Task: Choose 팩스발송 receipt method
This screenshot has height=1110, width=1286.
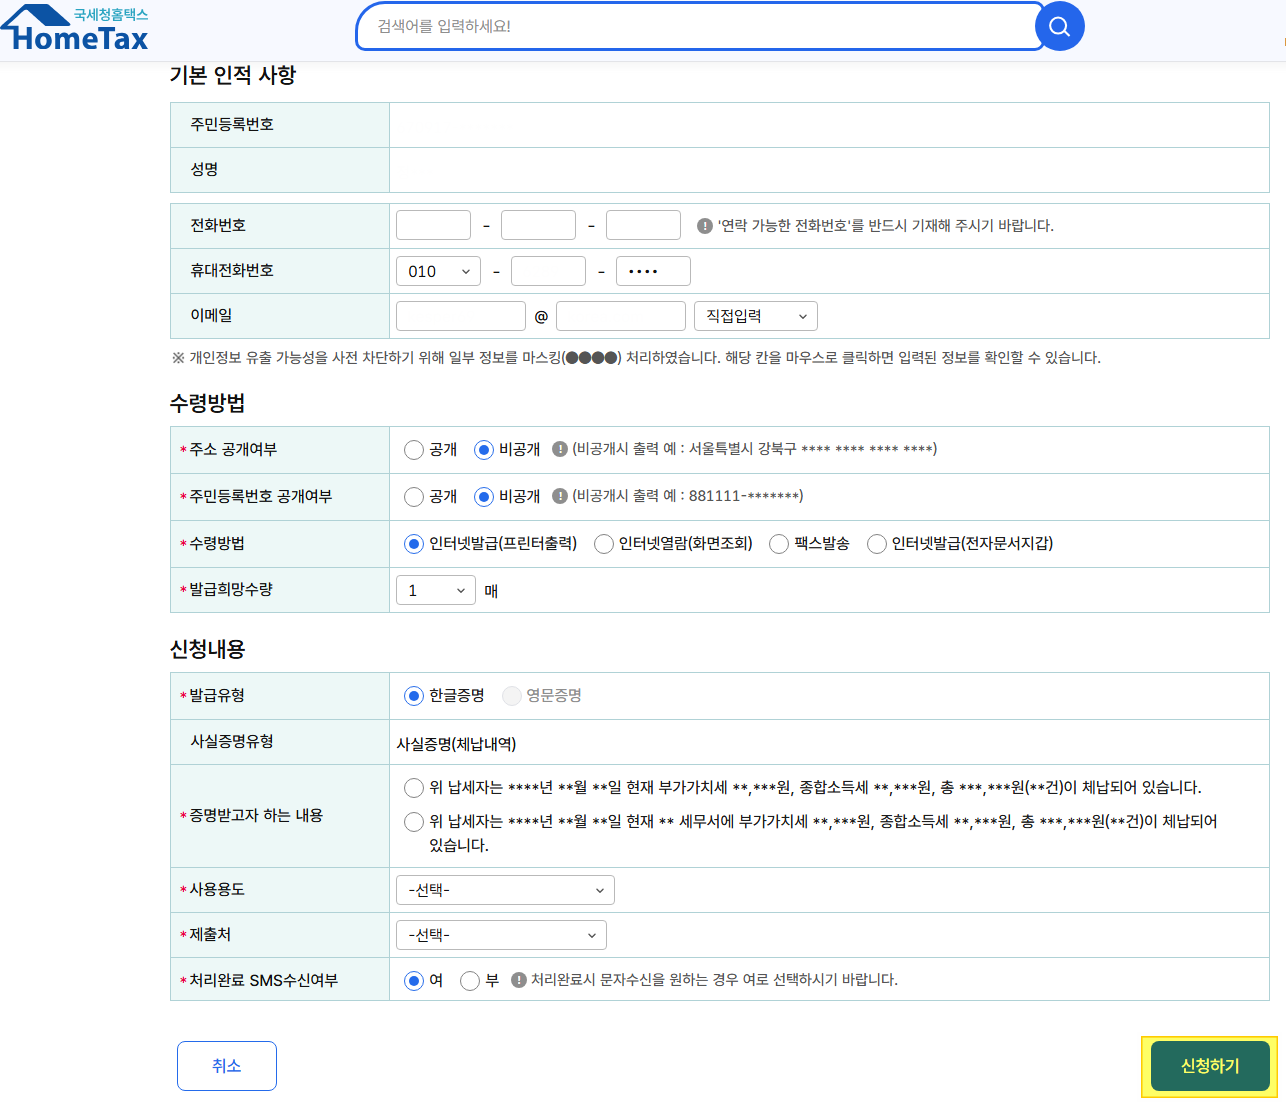Action: 778,544
